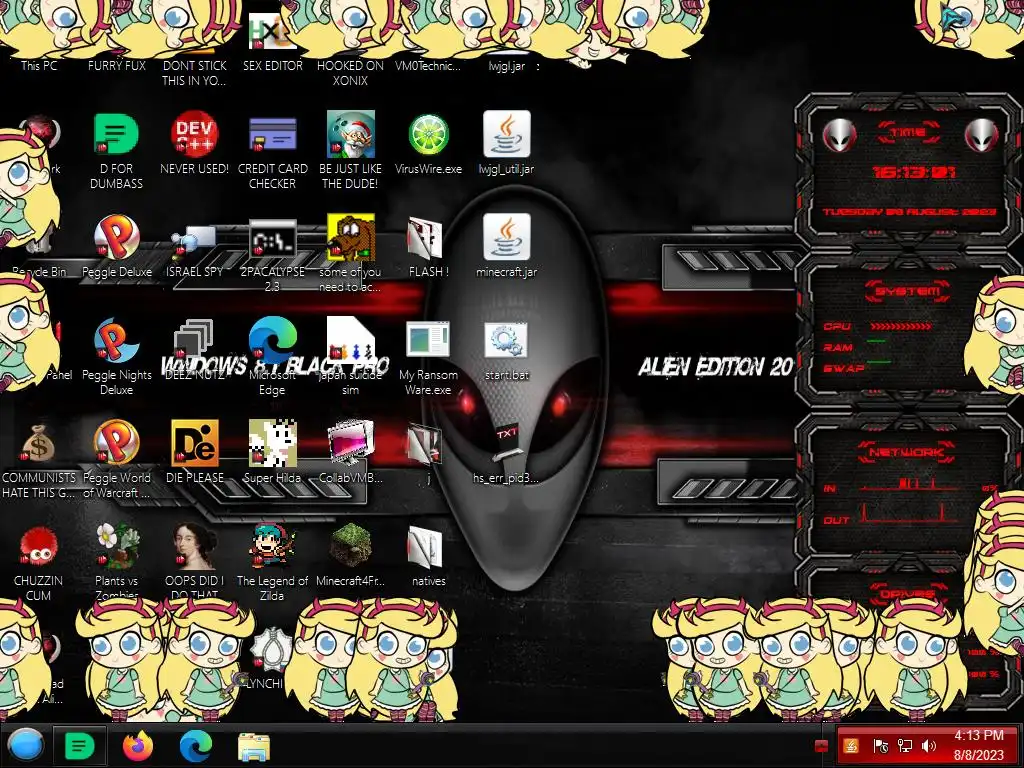Viewport: 1024px width, 768px height.
Task: Open the Super Hilda icon
Action: (272, 443)
